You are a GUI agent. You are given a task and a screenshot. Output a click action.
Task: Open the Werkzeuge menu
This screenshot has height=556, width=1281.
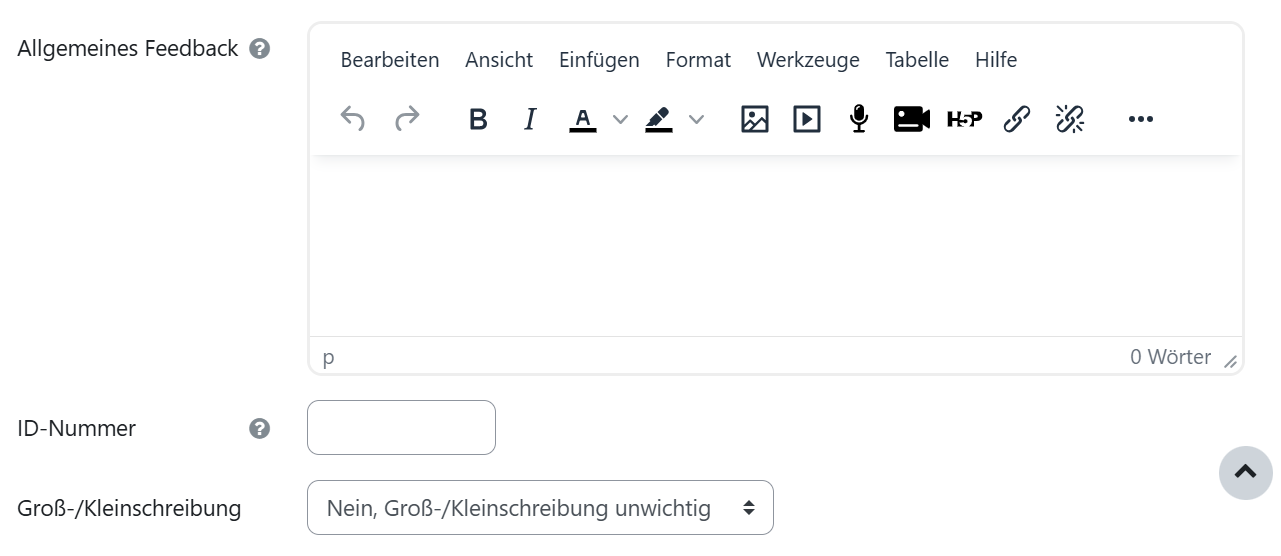808,60
